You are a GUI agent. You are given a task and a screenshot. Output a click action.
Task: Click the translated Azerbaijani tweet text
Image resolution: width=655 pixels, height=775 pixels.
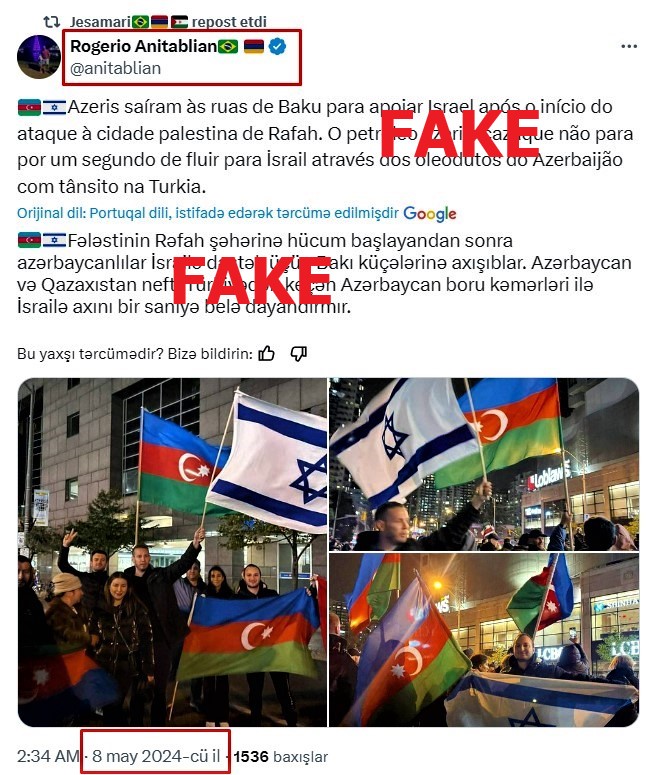[324, 274]
